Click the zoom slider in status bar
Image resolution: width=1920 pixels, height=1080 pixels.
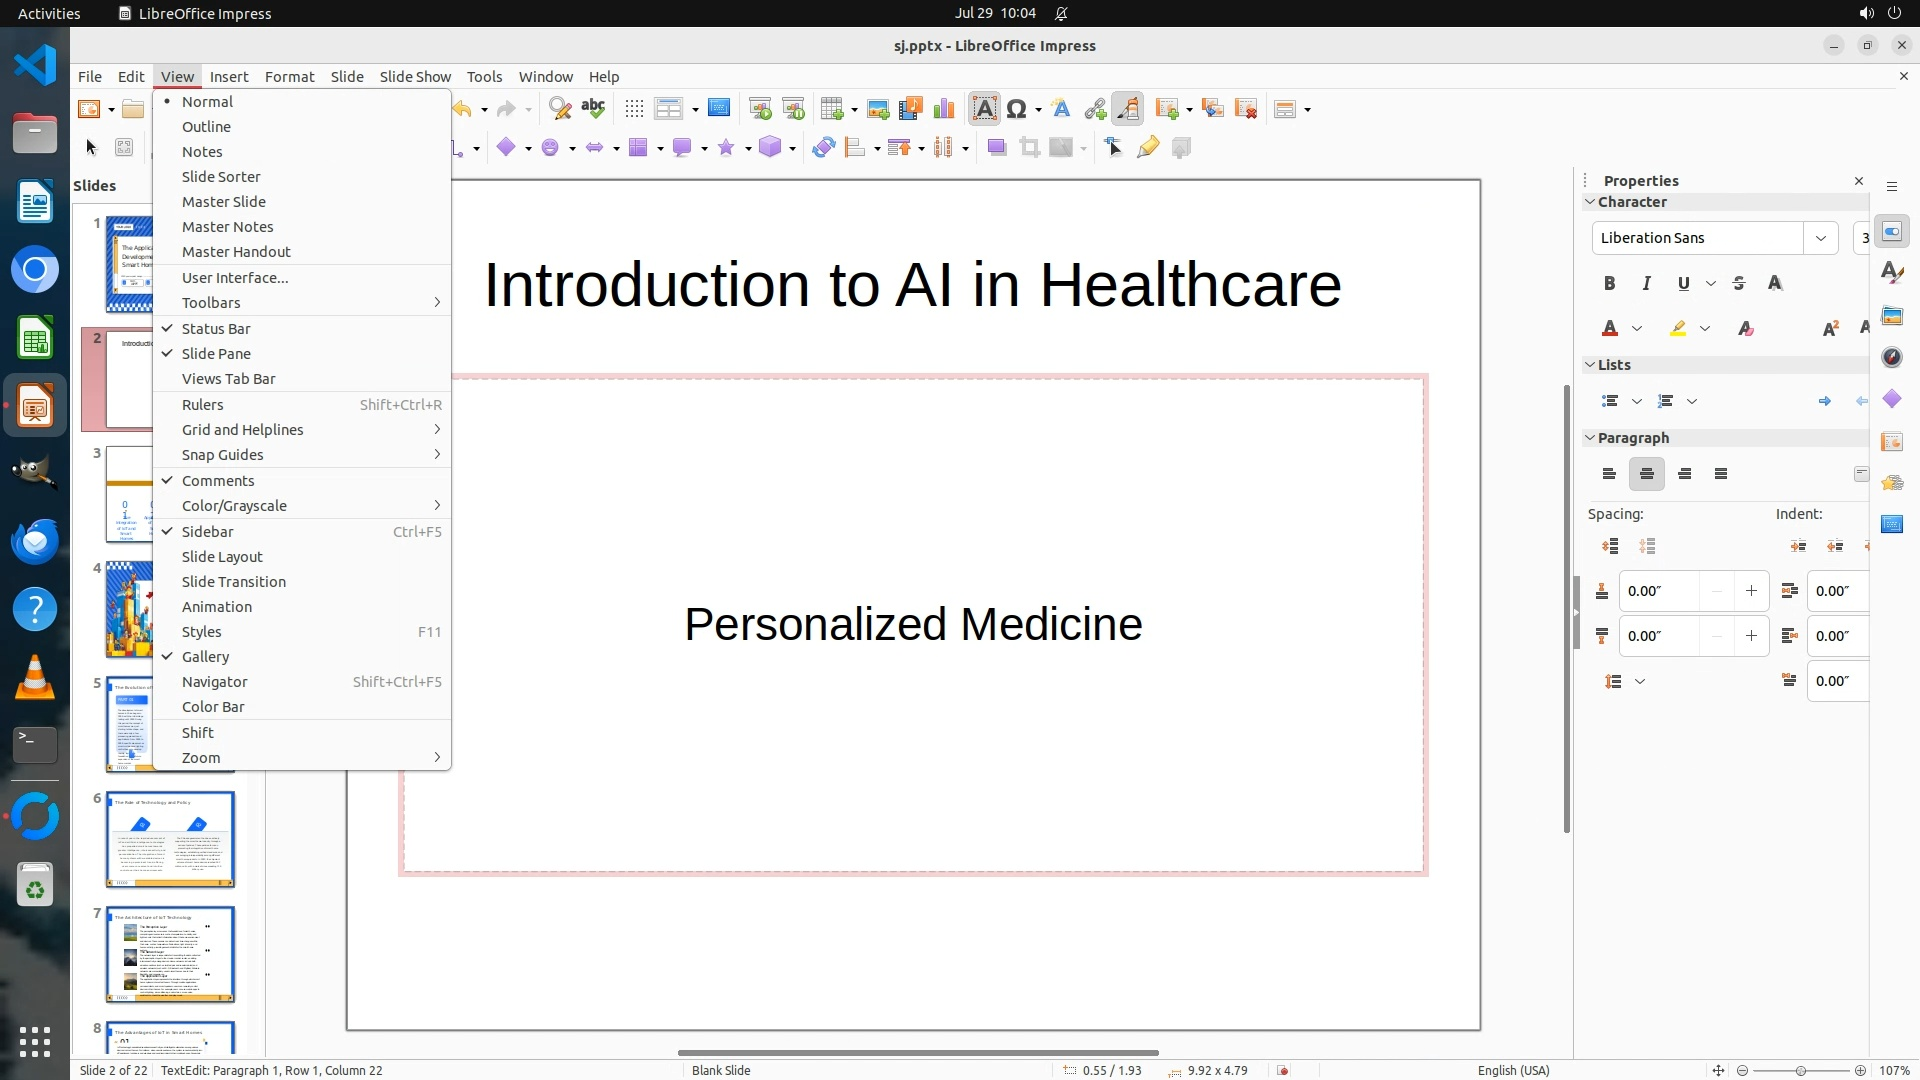coord(1800,1070)
